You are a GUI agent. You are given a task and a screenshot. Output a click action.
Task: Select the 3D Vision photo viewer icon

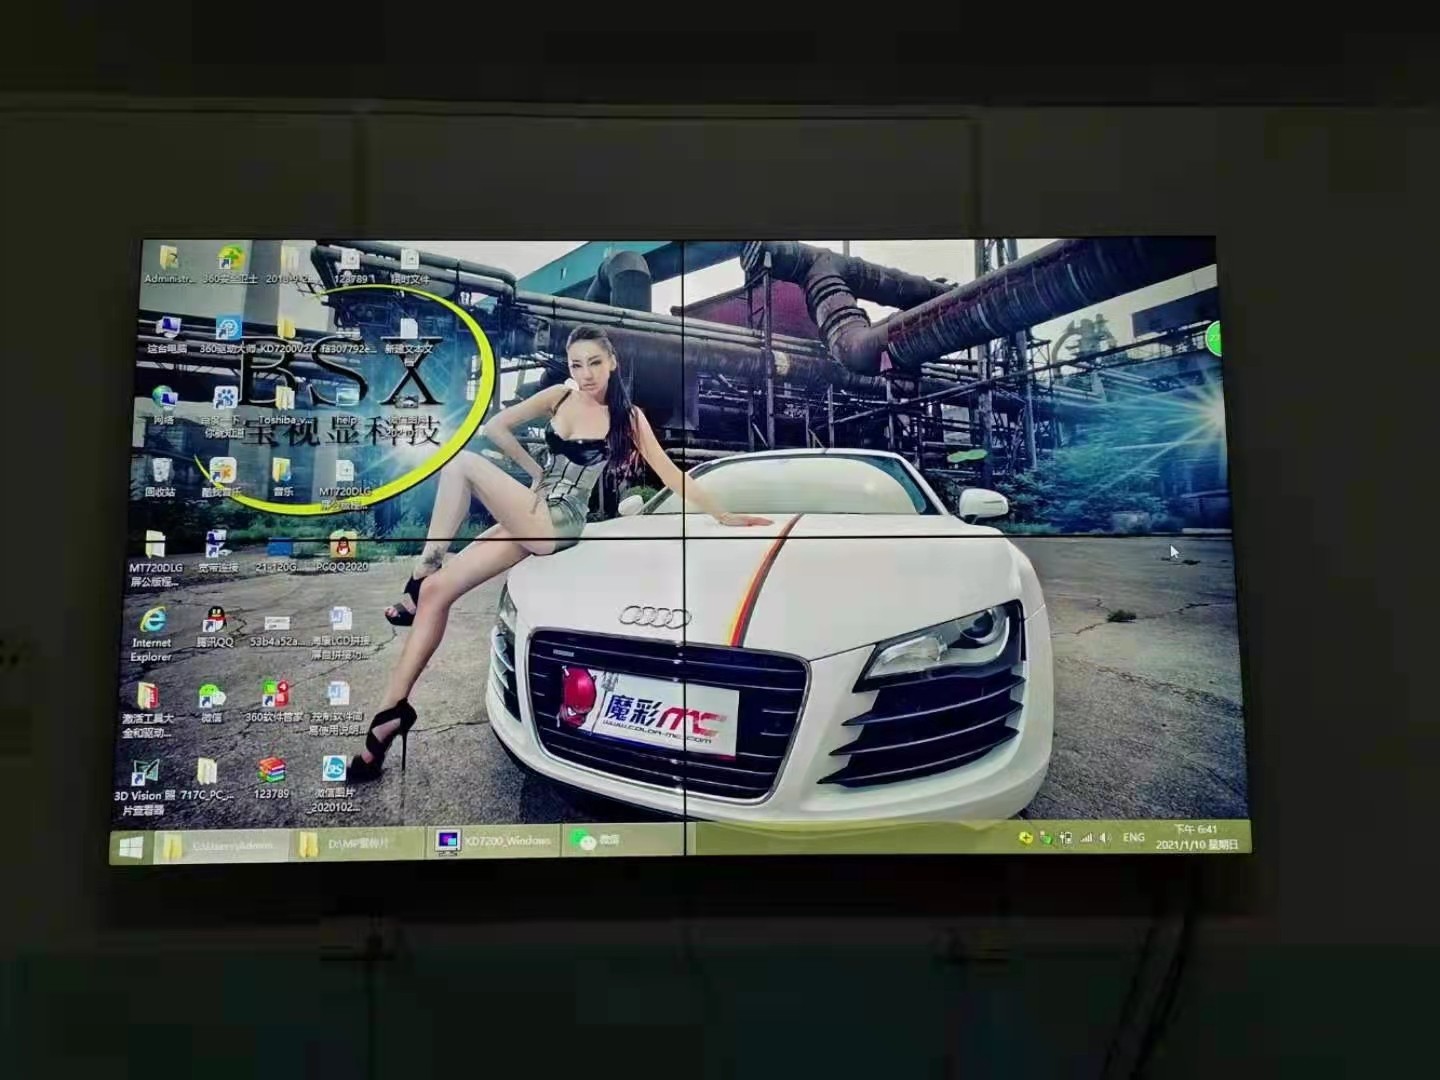point(145,774)
